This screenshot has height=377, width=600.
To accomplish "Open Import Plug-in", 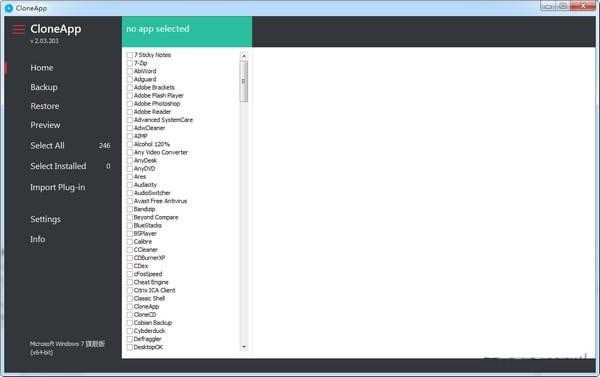I will [x=58, y=187].
